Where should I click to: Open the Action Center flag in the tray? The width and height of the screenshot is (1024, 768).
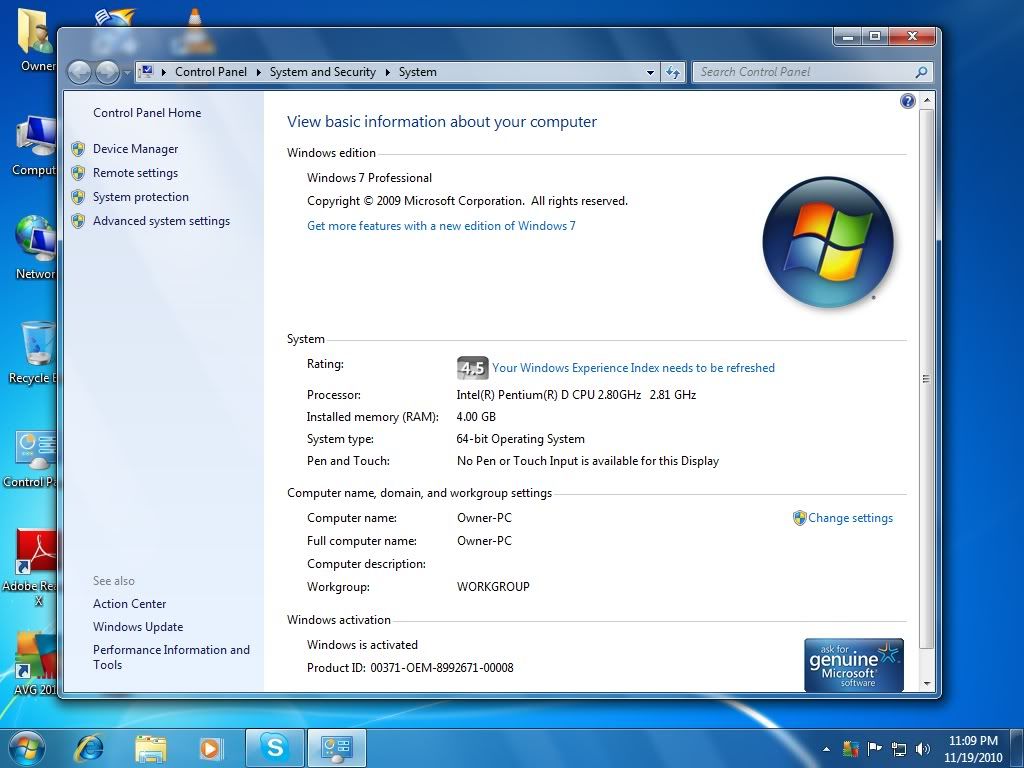coord(874,748)
